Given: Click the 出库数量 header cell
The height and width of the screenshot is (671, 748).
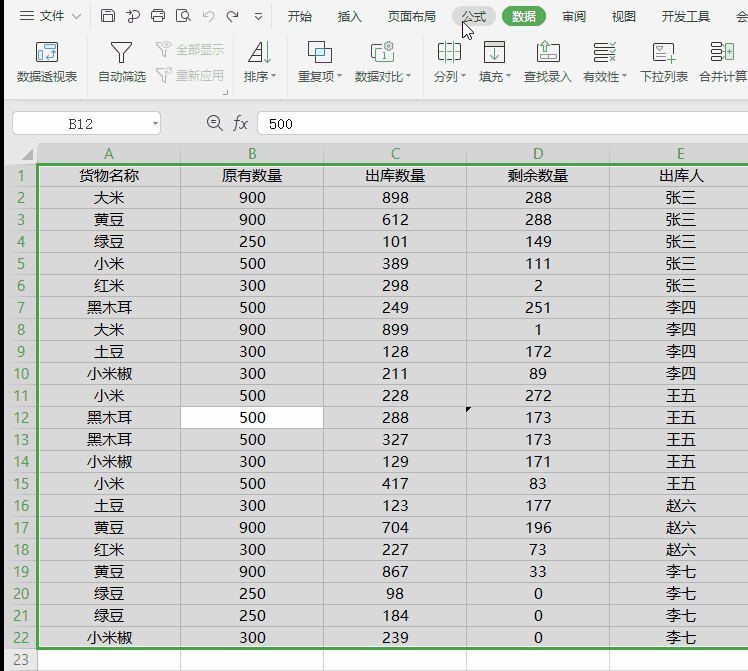Looking at the screenshot, I should pos(395,176).
